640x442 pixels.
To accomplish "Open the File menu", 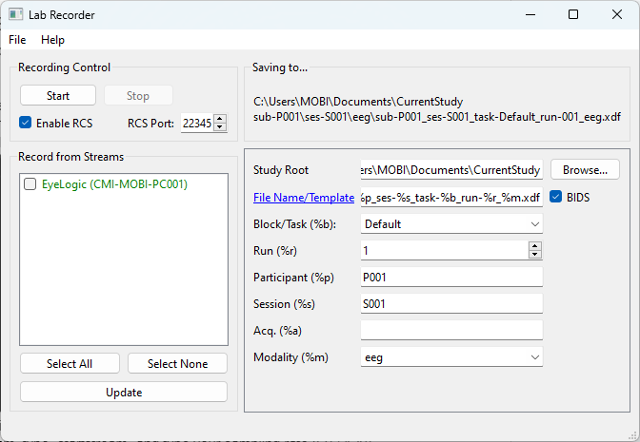I will pyautogui.click(x=17, y=40).
